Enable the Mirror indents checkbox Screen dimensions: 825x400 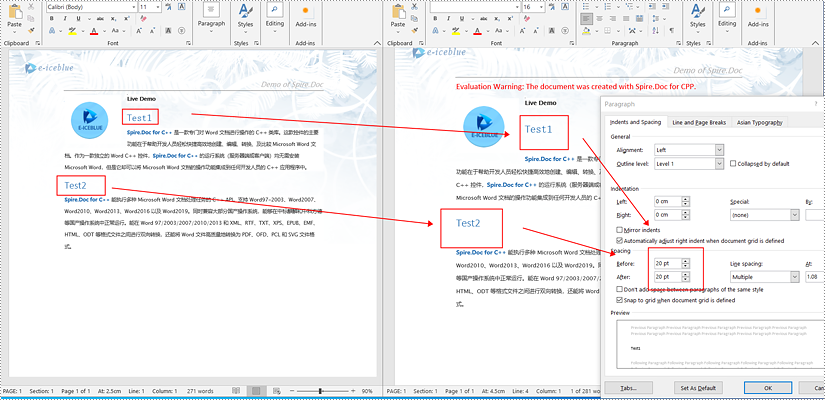(x=619, y=230)
